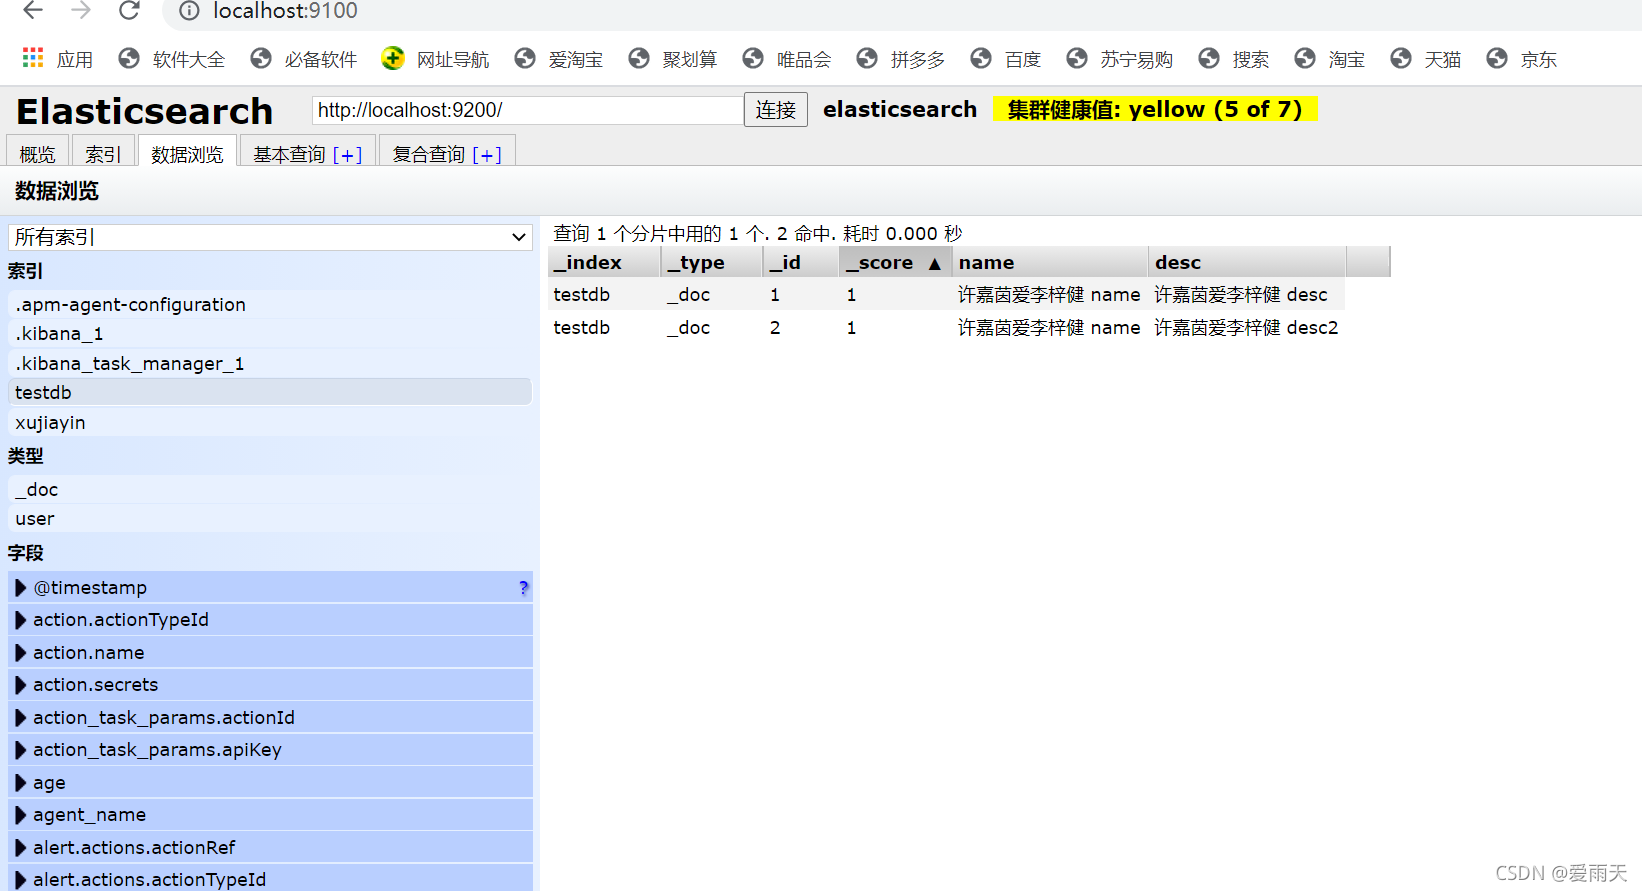1642x891 pixels.
Task: Open the 苏宁易购 bookmark
Action: pyautogui.click(x=1120, y=59)
